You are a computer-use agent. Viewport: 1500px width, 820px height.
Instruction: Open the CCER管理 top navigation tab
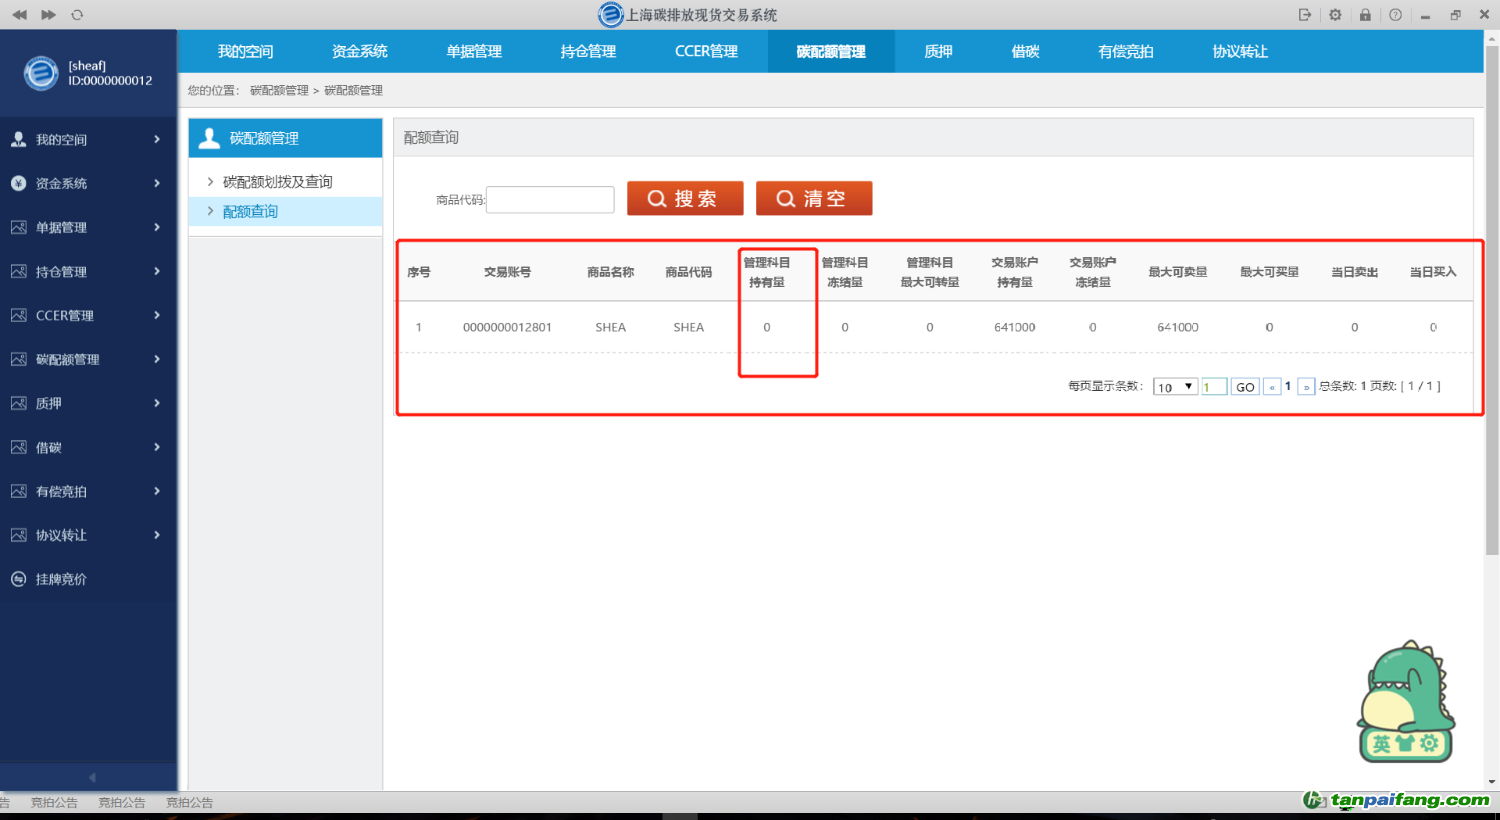coord(706,52)
